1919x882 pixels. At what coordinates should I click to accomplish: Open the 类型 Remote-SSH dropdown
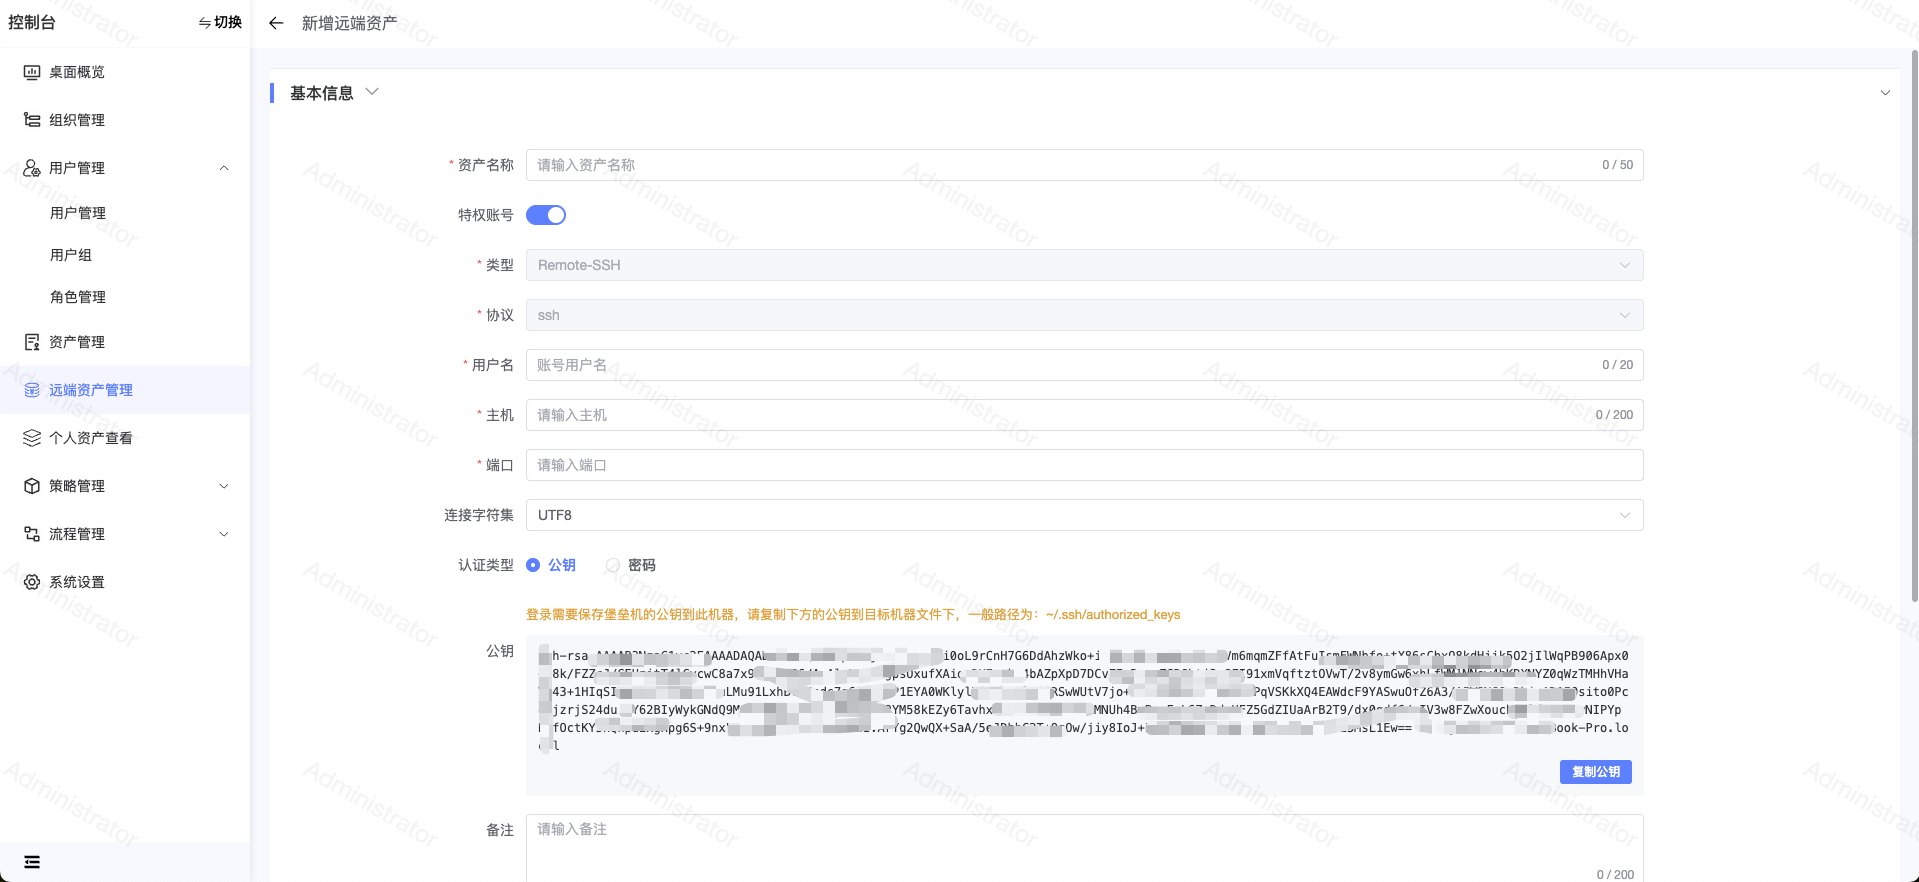pyautogui.click(x=1084, y=265)
